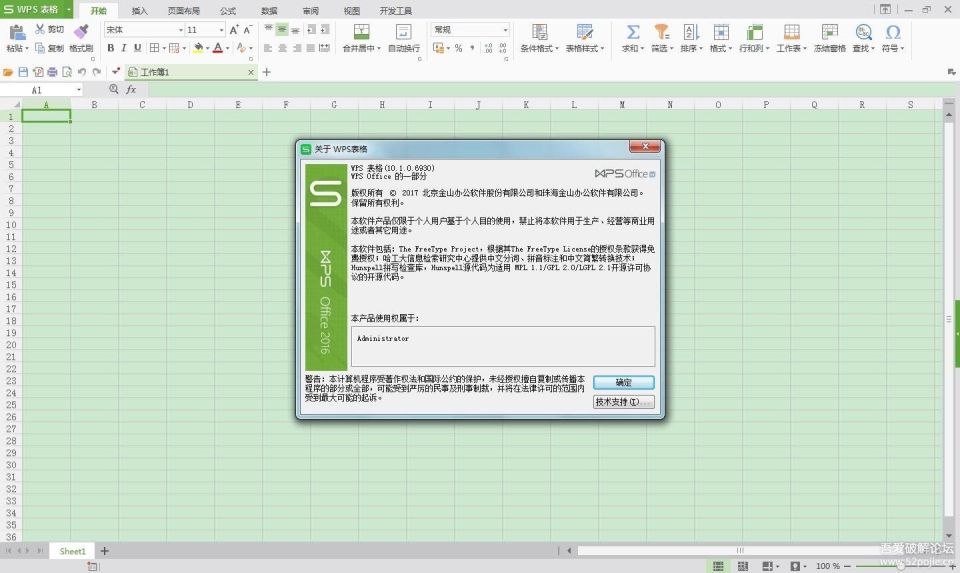The image size is (960, 573).
Task: Open the WPS 表格 application menu arrow
Action: pyautogui.click(x=69, y=9)
